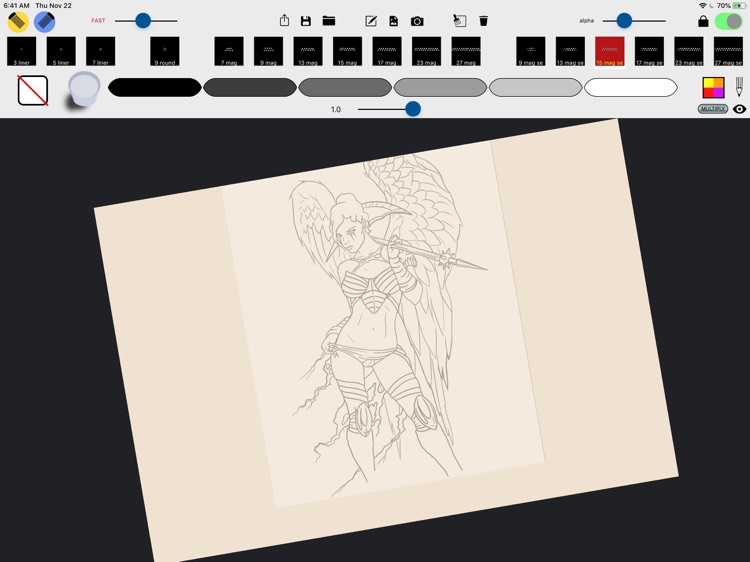Pick the black color swatch

(154, 88)
